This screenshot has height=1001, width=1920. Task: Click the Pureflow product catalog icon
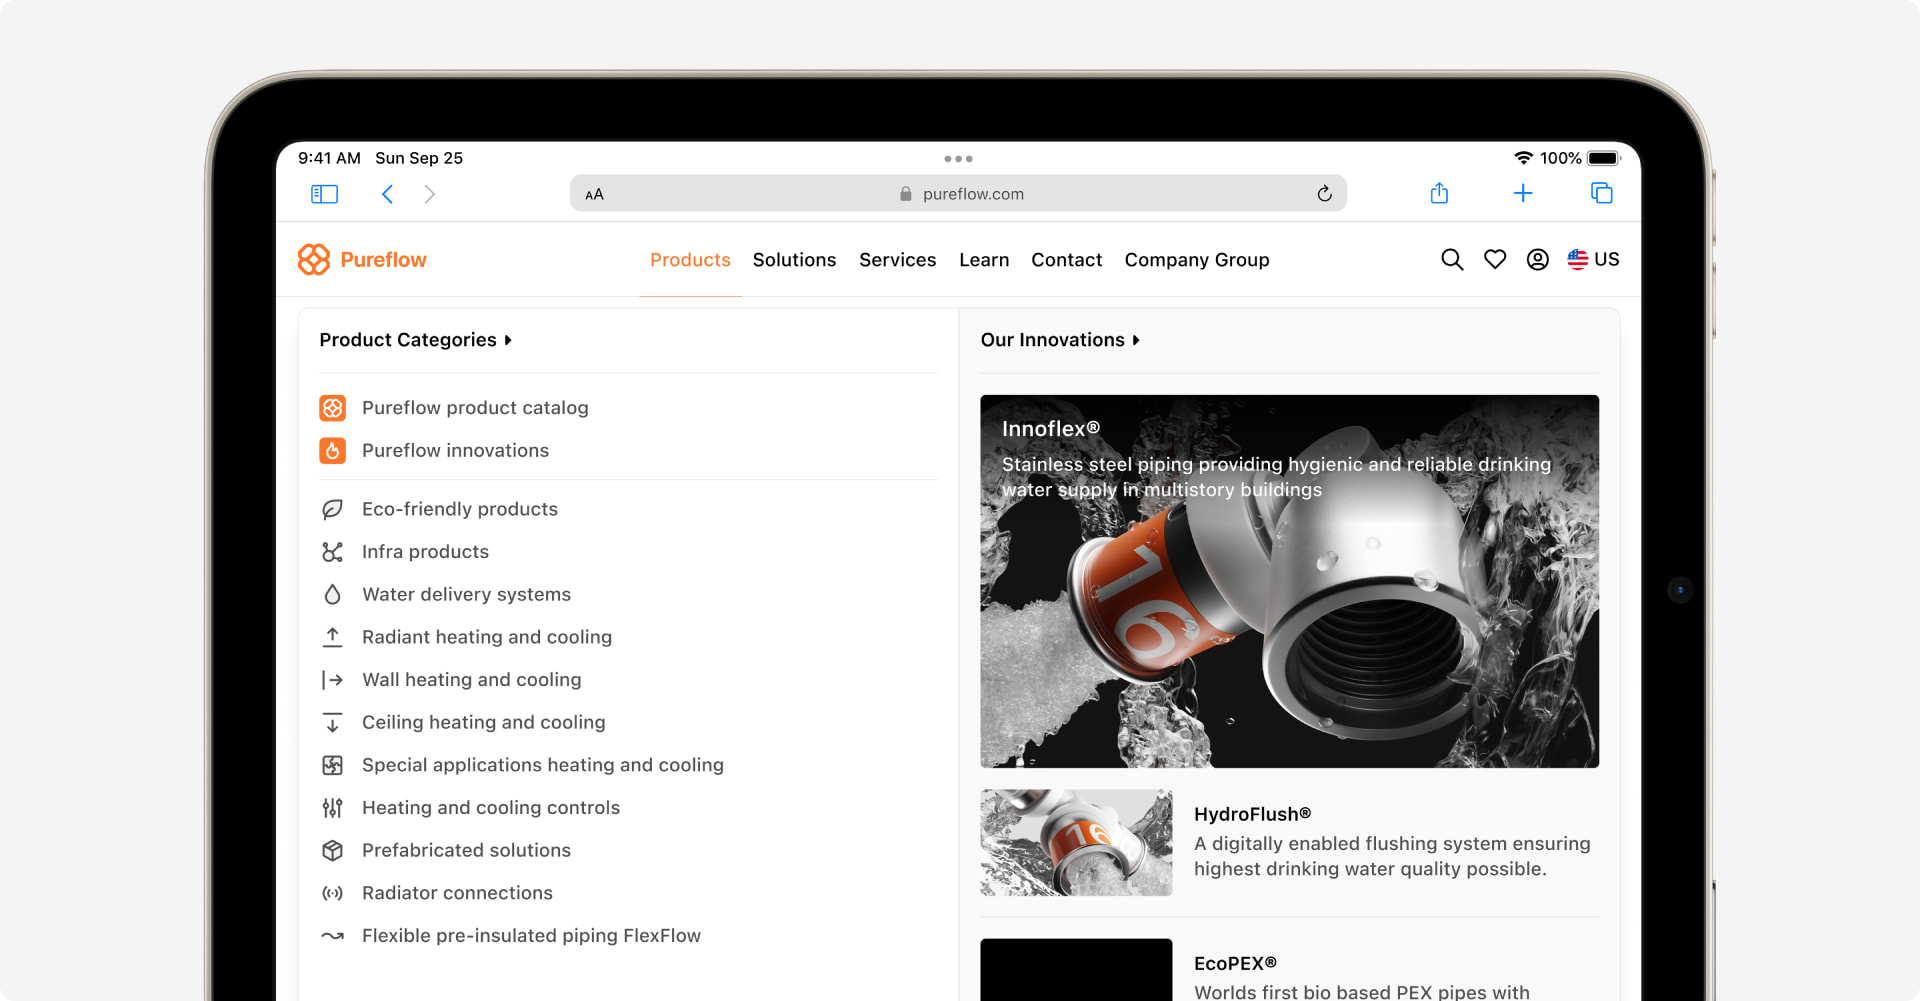click(333, 408)
